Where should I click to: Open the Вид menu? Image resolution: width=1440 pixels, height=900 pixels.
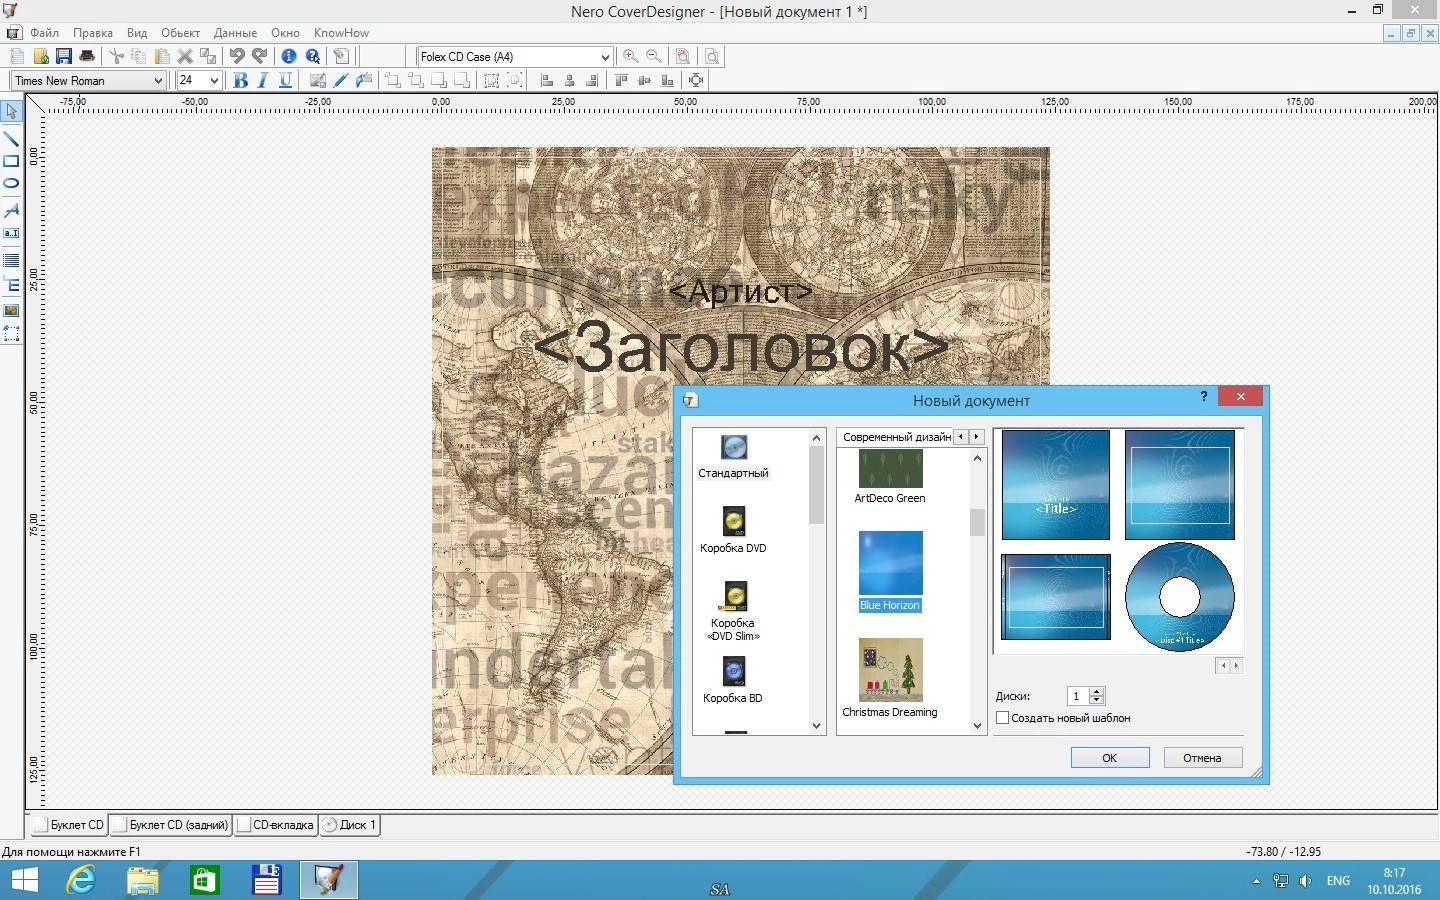[137, 33]
